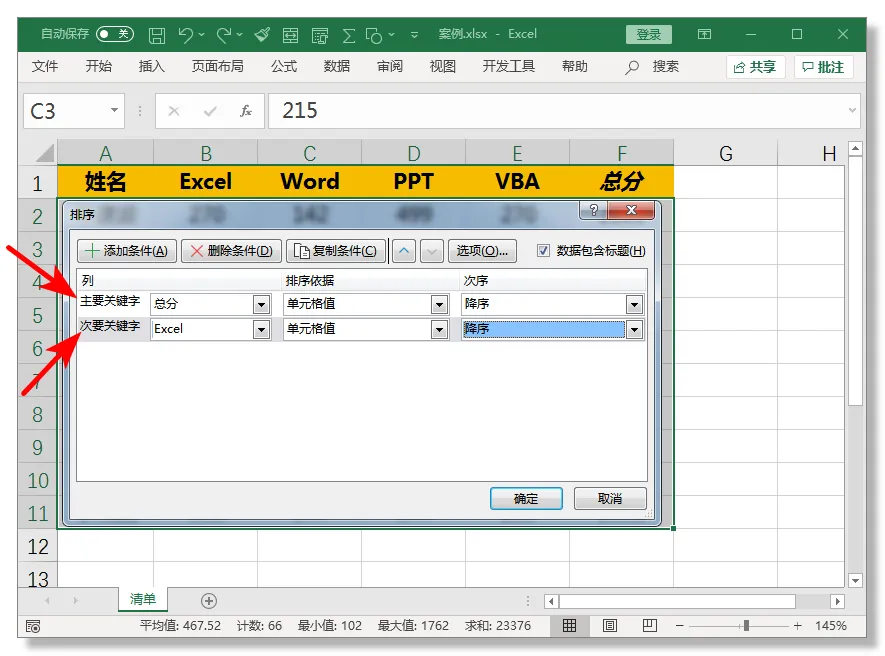Screen dimensions: 885x656
Task: Open the Name Box dropdown arrow
Action: [114, 110]
